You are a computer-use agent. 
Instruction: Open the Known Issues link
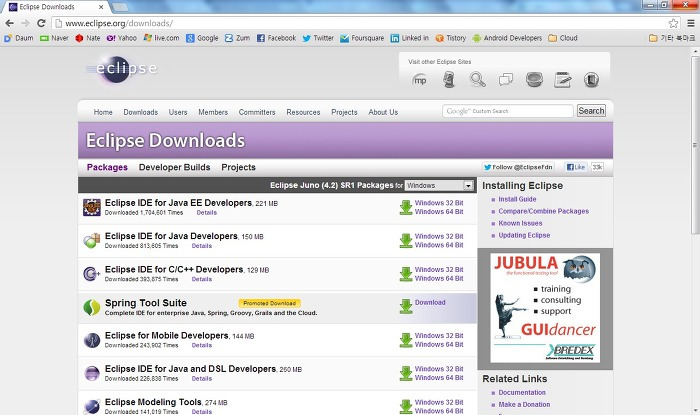click(520, 224)
